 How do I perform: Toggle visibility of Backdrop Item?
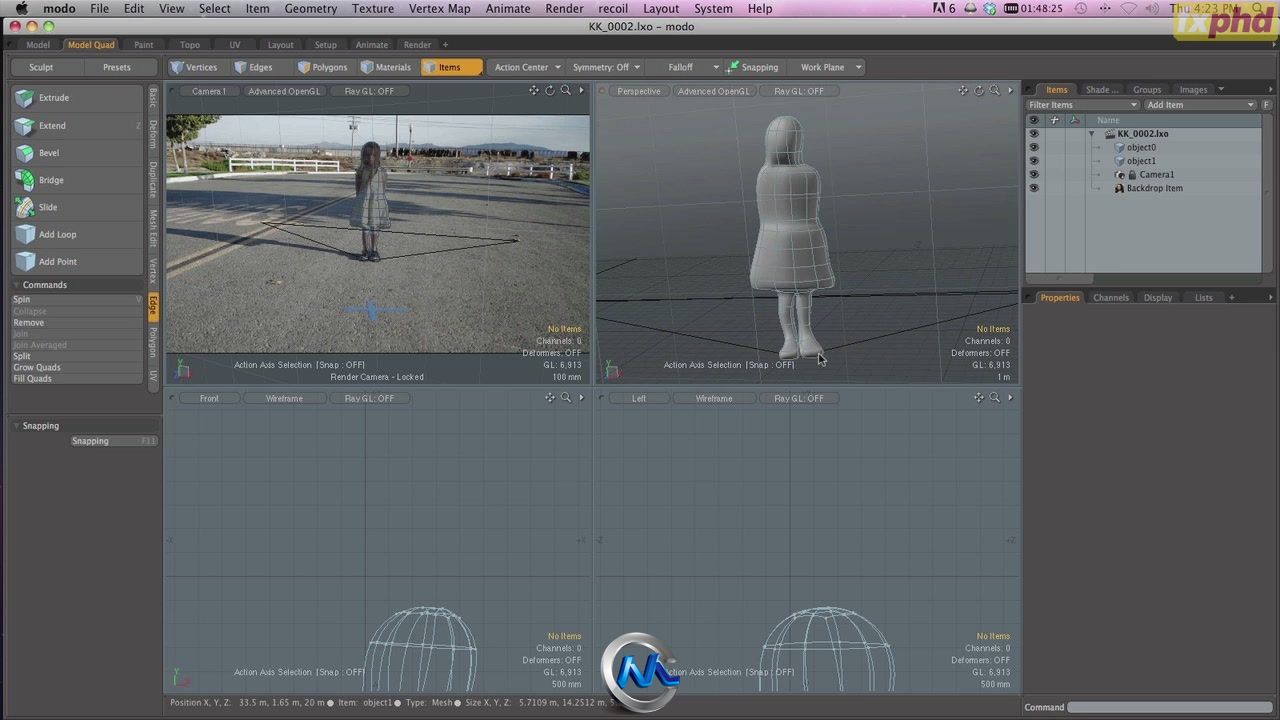[1034, 188]
